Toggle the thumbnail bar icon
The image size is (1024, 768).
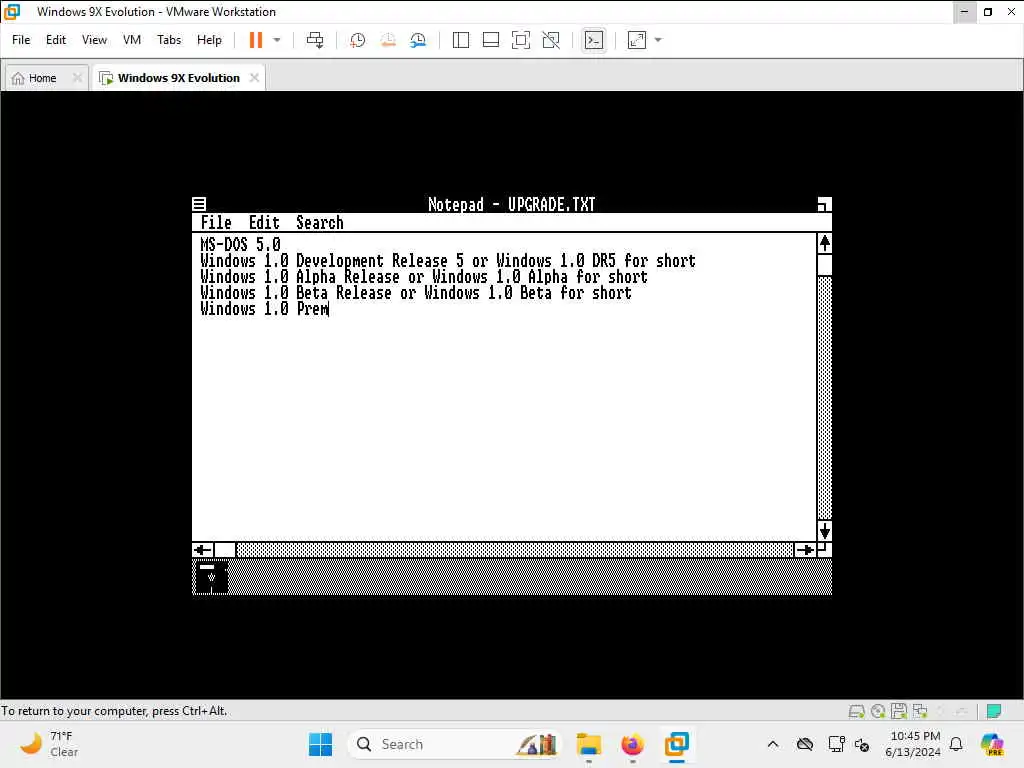pyautogui.click(x=490, y=40)
